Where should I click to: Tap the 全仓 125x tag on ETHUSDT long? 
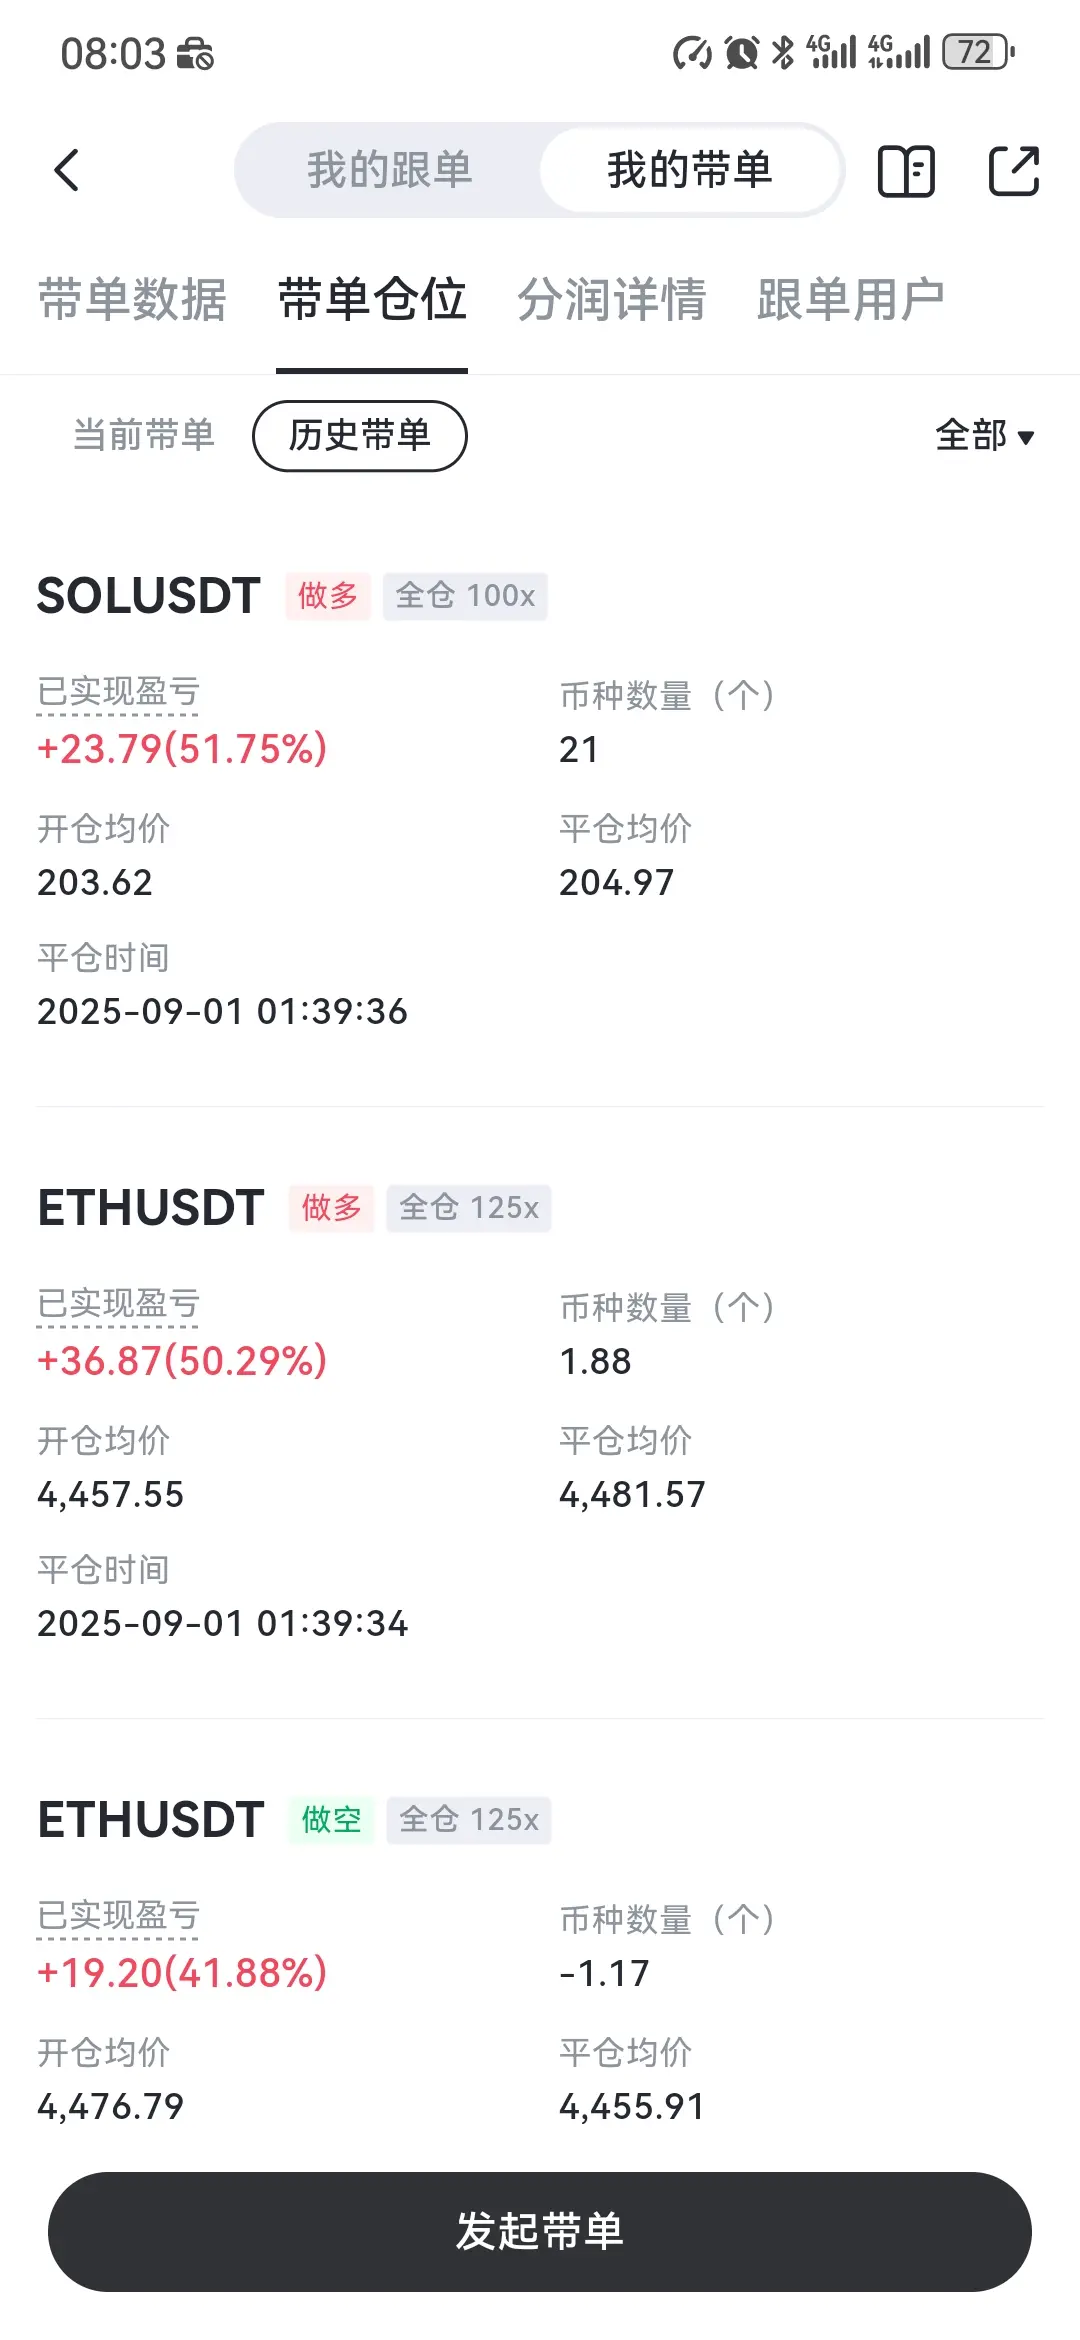(x=469, y=1208)
